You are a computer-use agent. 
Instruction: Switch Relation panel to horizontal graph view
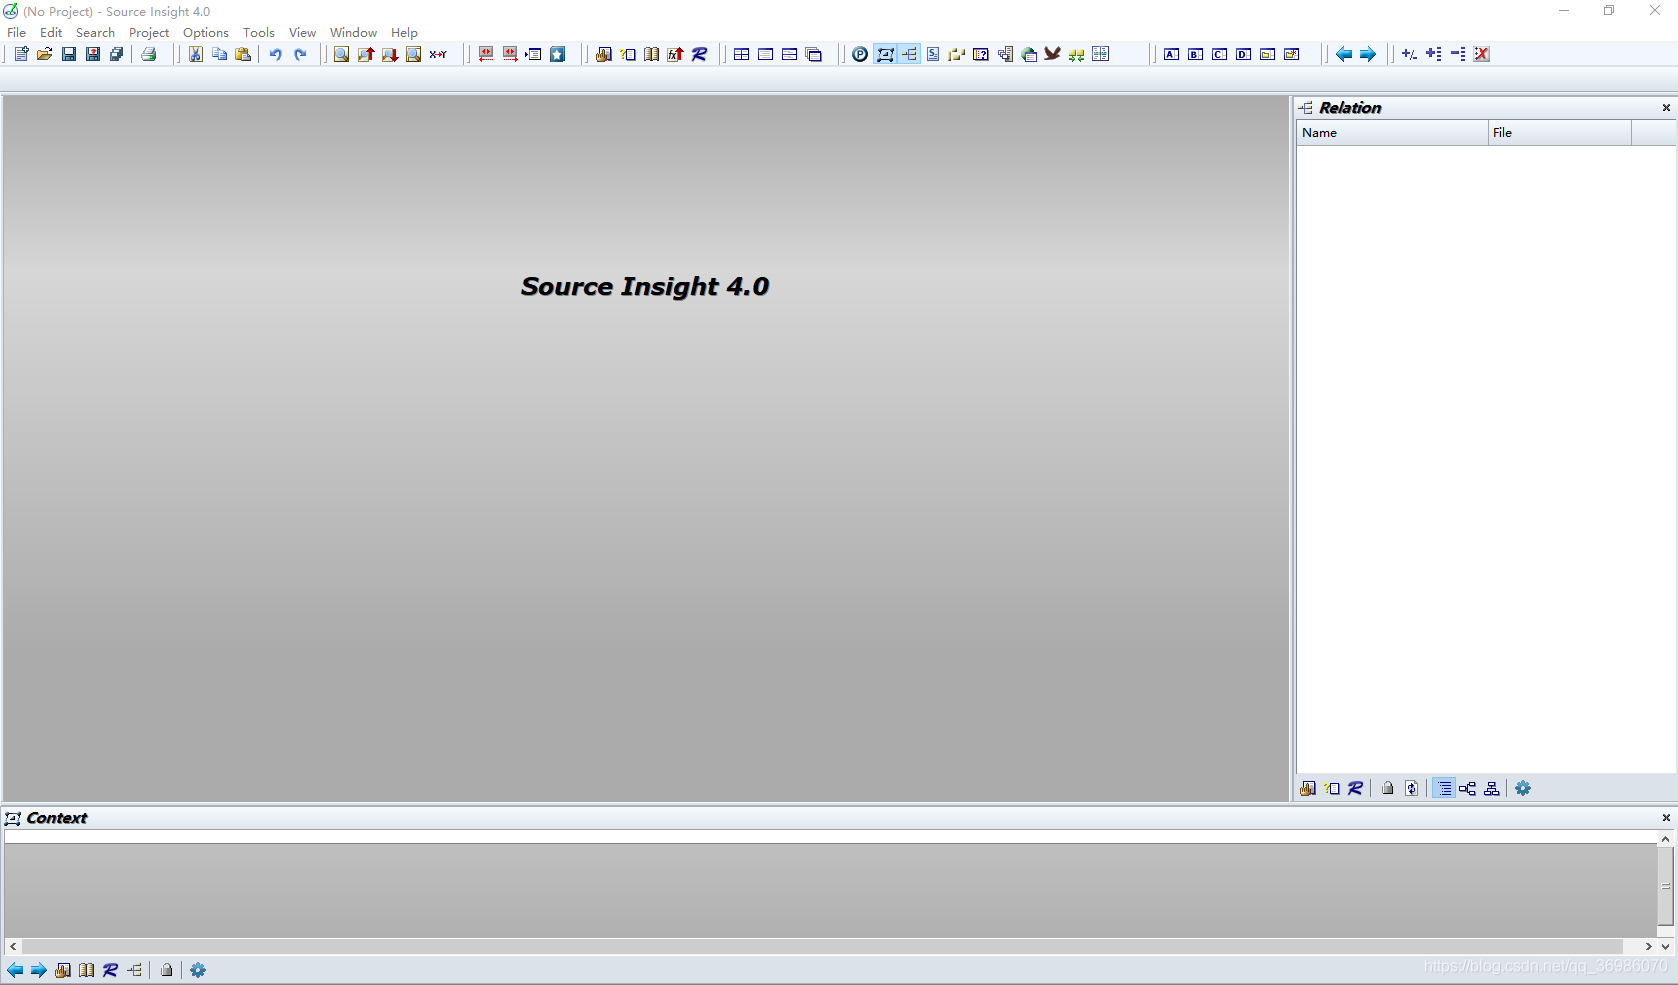tap(1467, 788)
